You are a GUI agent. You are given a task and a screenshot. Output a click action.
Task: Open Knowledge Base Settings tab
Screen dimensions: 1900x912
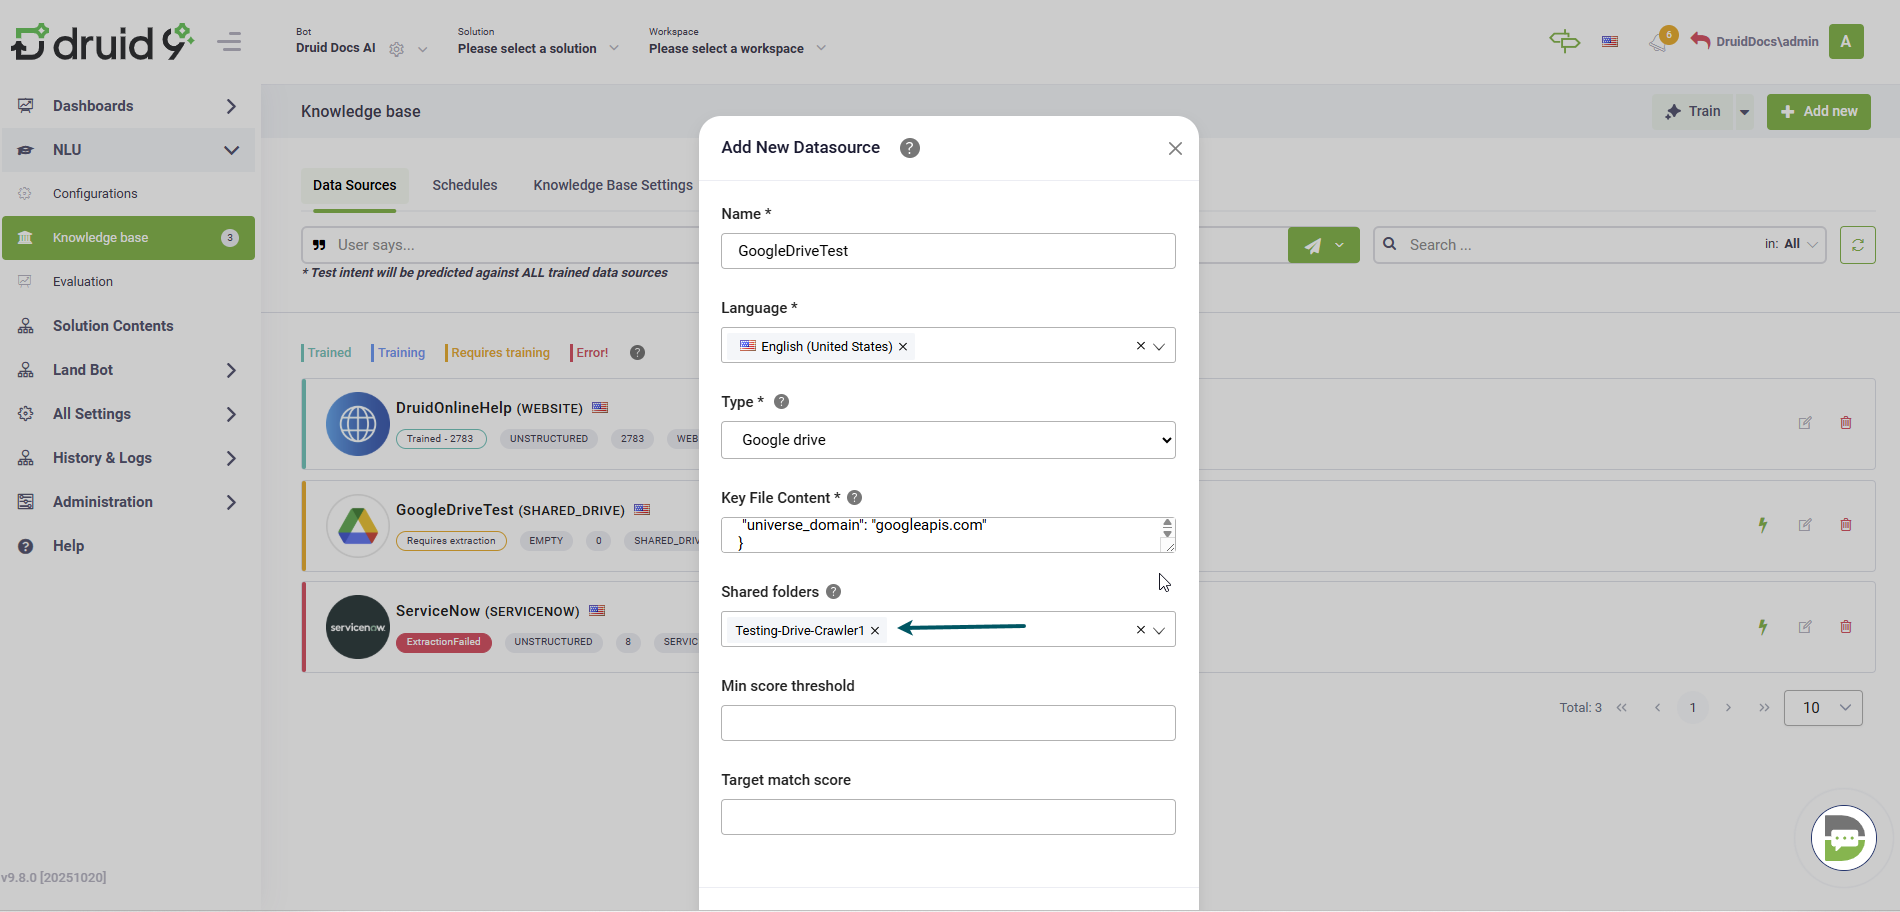point(612,185)
